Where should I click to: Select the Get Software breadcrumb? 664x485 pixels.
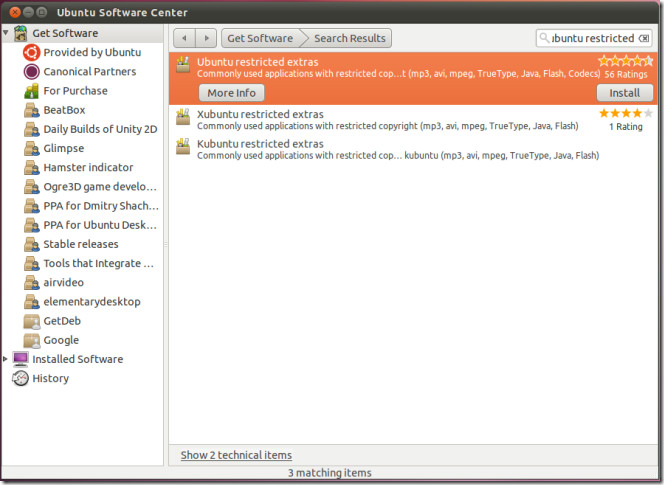(x=260, y=38)
